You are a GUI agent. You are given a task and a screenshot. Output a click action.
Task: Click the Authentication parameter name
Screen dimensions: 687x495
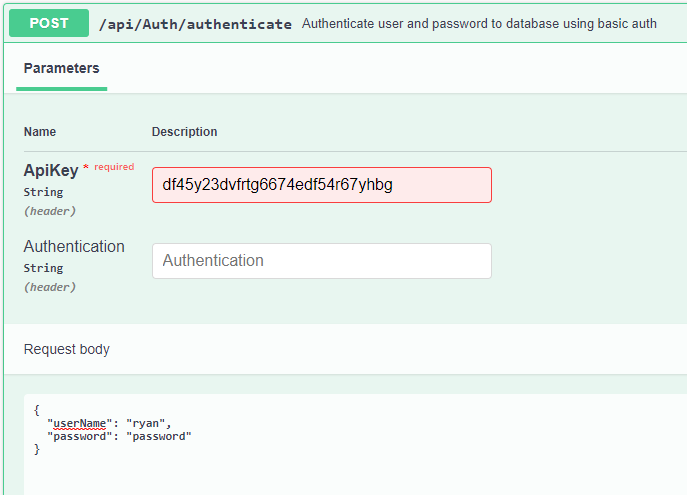click(74, 246)
